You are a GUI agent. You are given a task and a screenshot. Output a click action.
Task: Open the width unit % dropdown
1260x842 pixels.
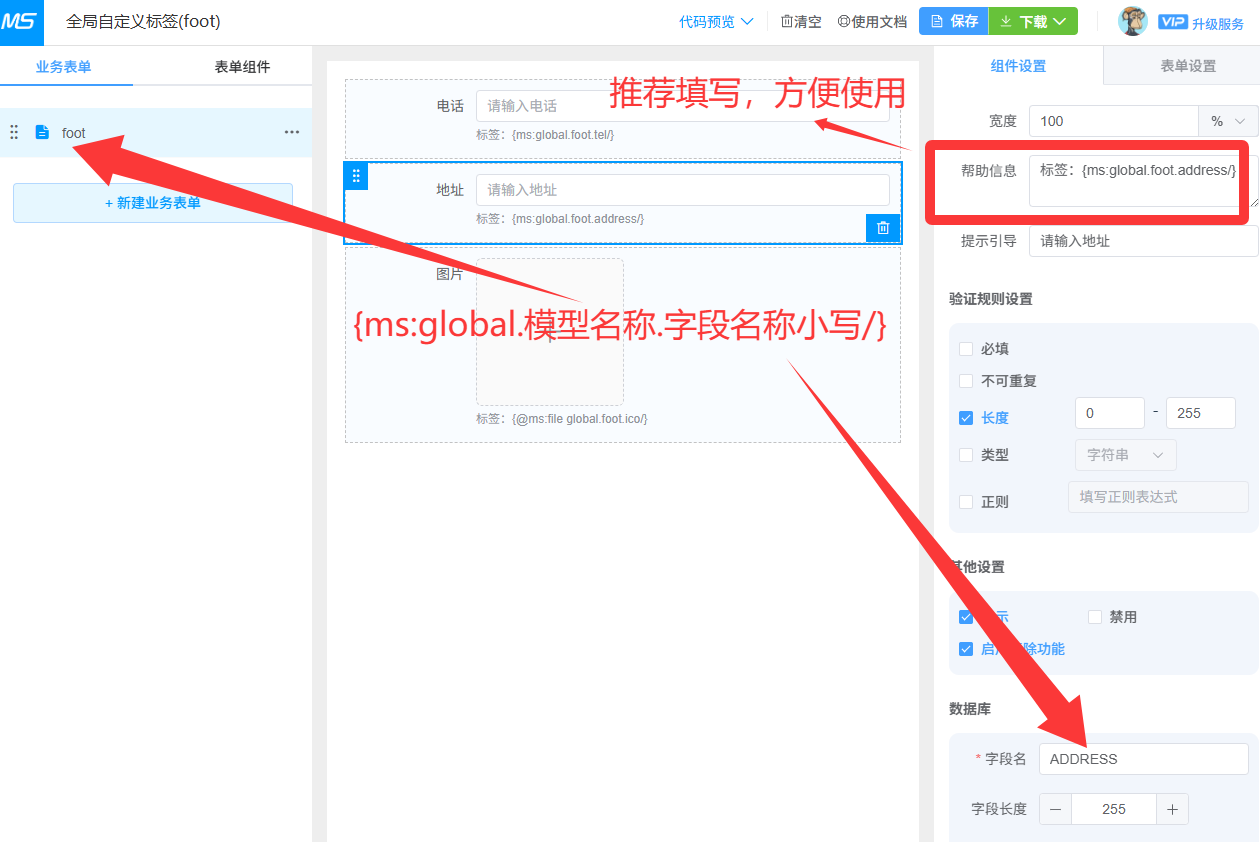[x=1228, y=121]
